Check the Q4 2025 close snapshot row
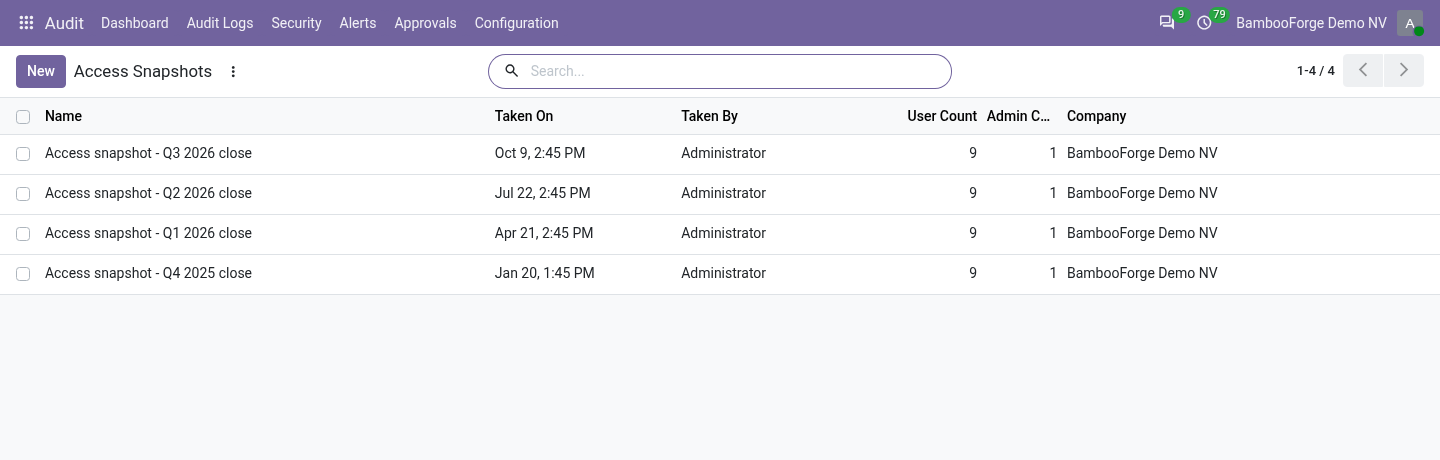1440x460 pixels. tap(23, 274)
